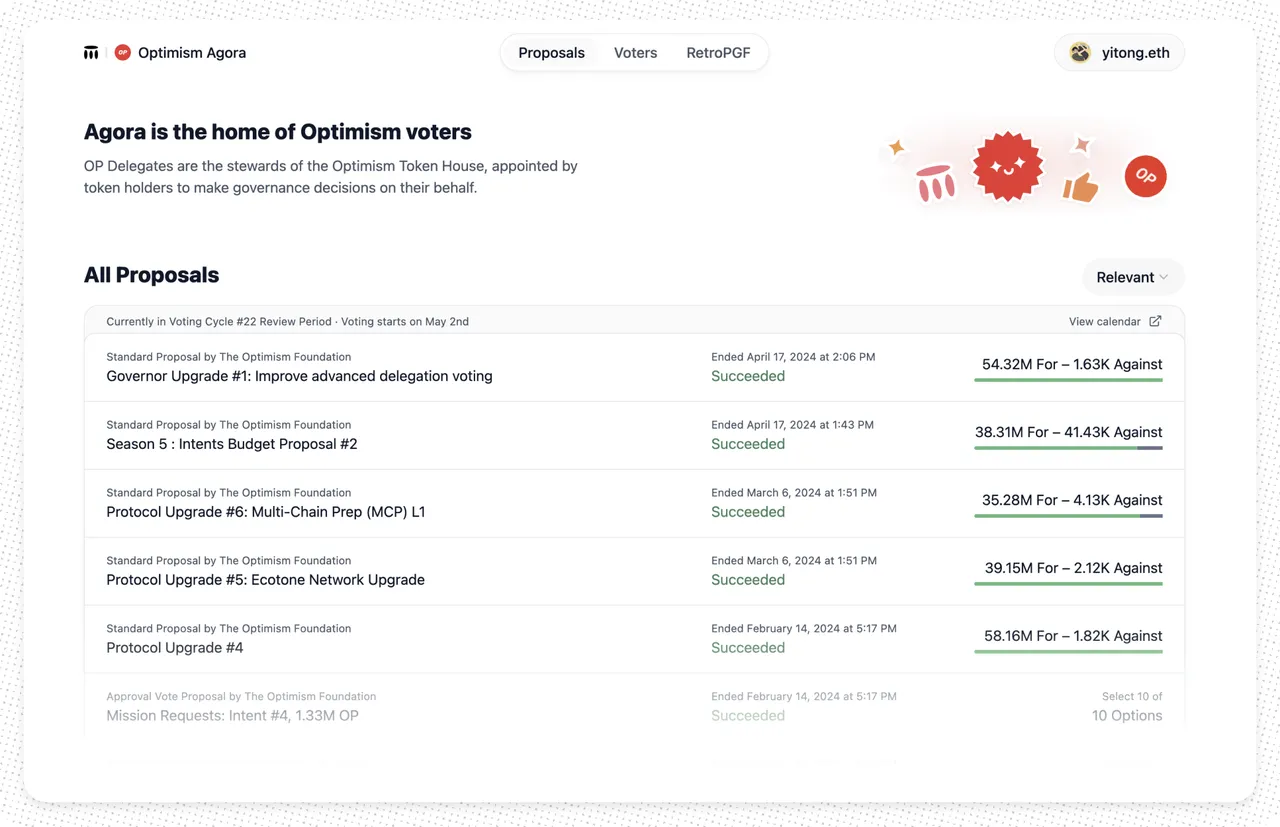Click the All Proposals heading
This screenshot has width=1280, height=827.
coord(151,275)
